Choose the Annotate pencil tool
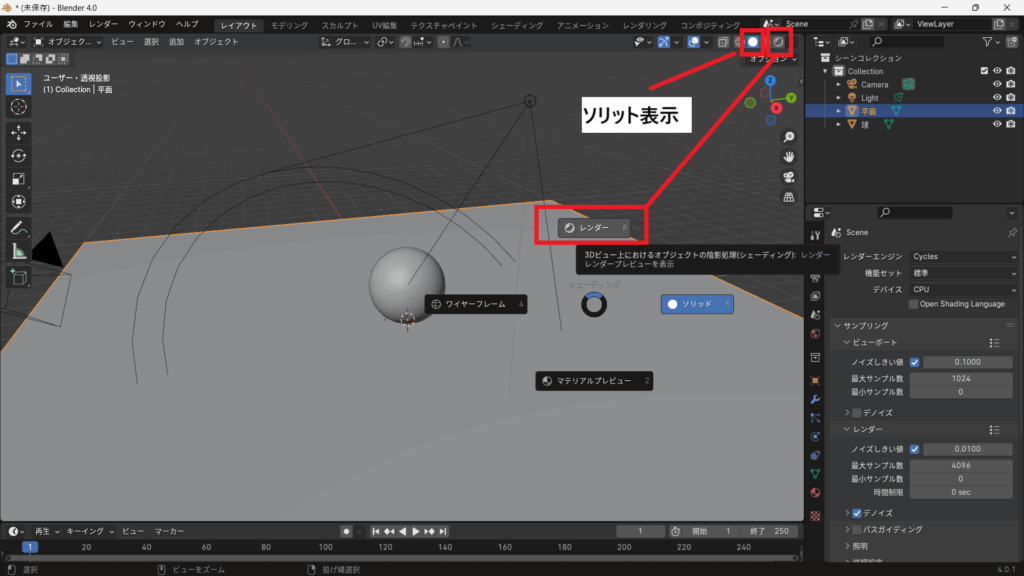Image resolution: width=1024 pixels, height=576 pixels. tap(18, 227)
